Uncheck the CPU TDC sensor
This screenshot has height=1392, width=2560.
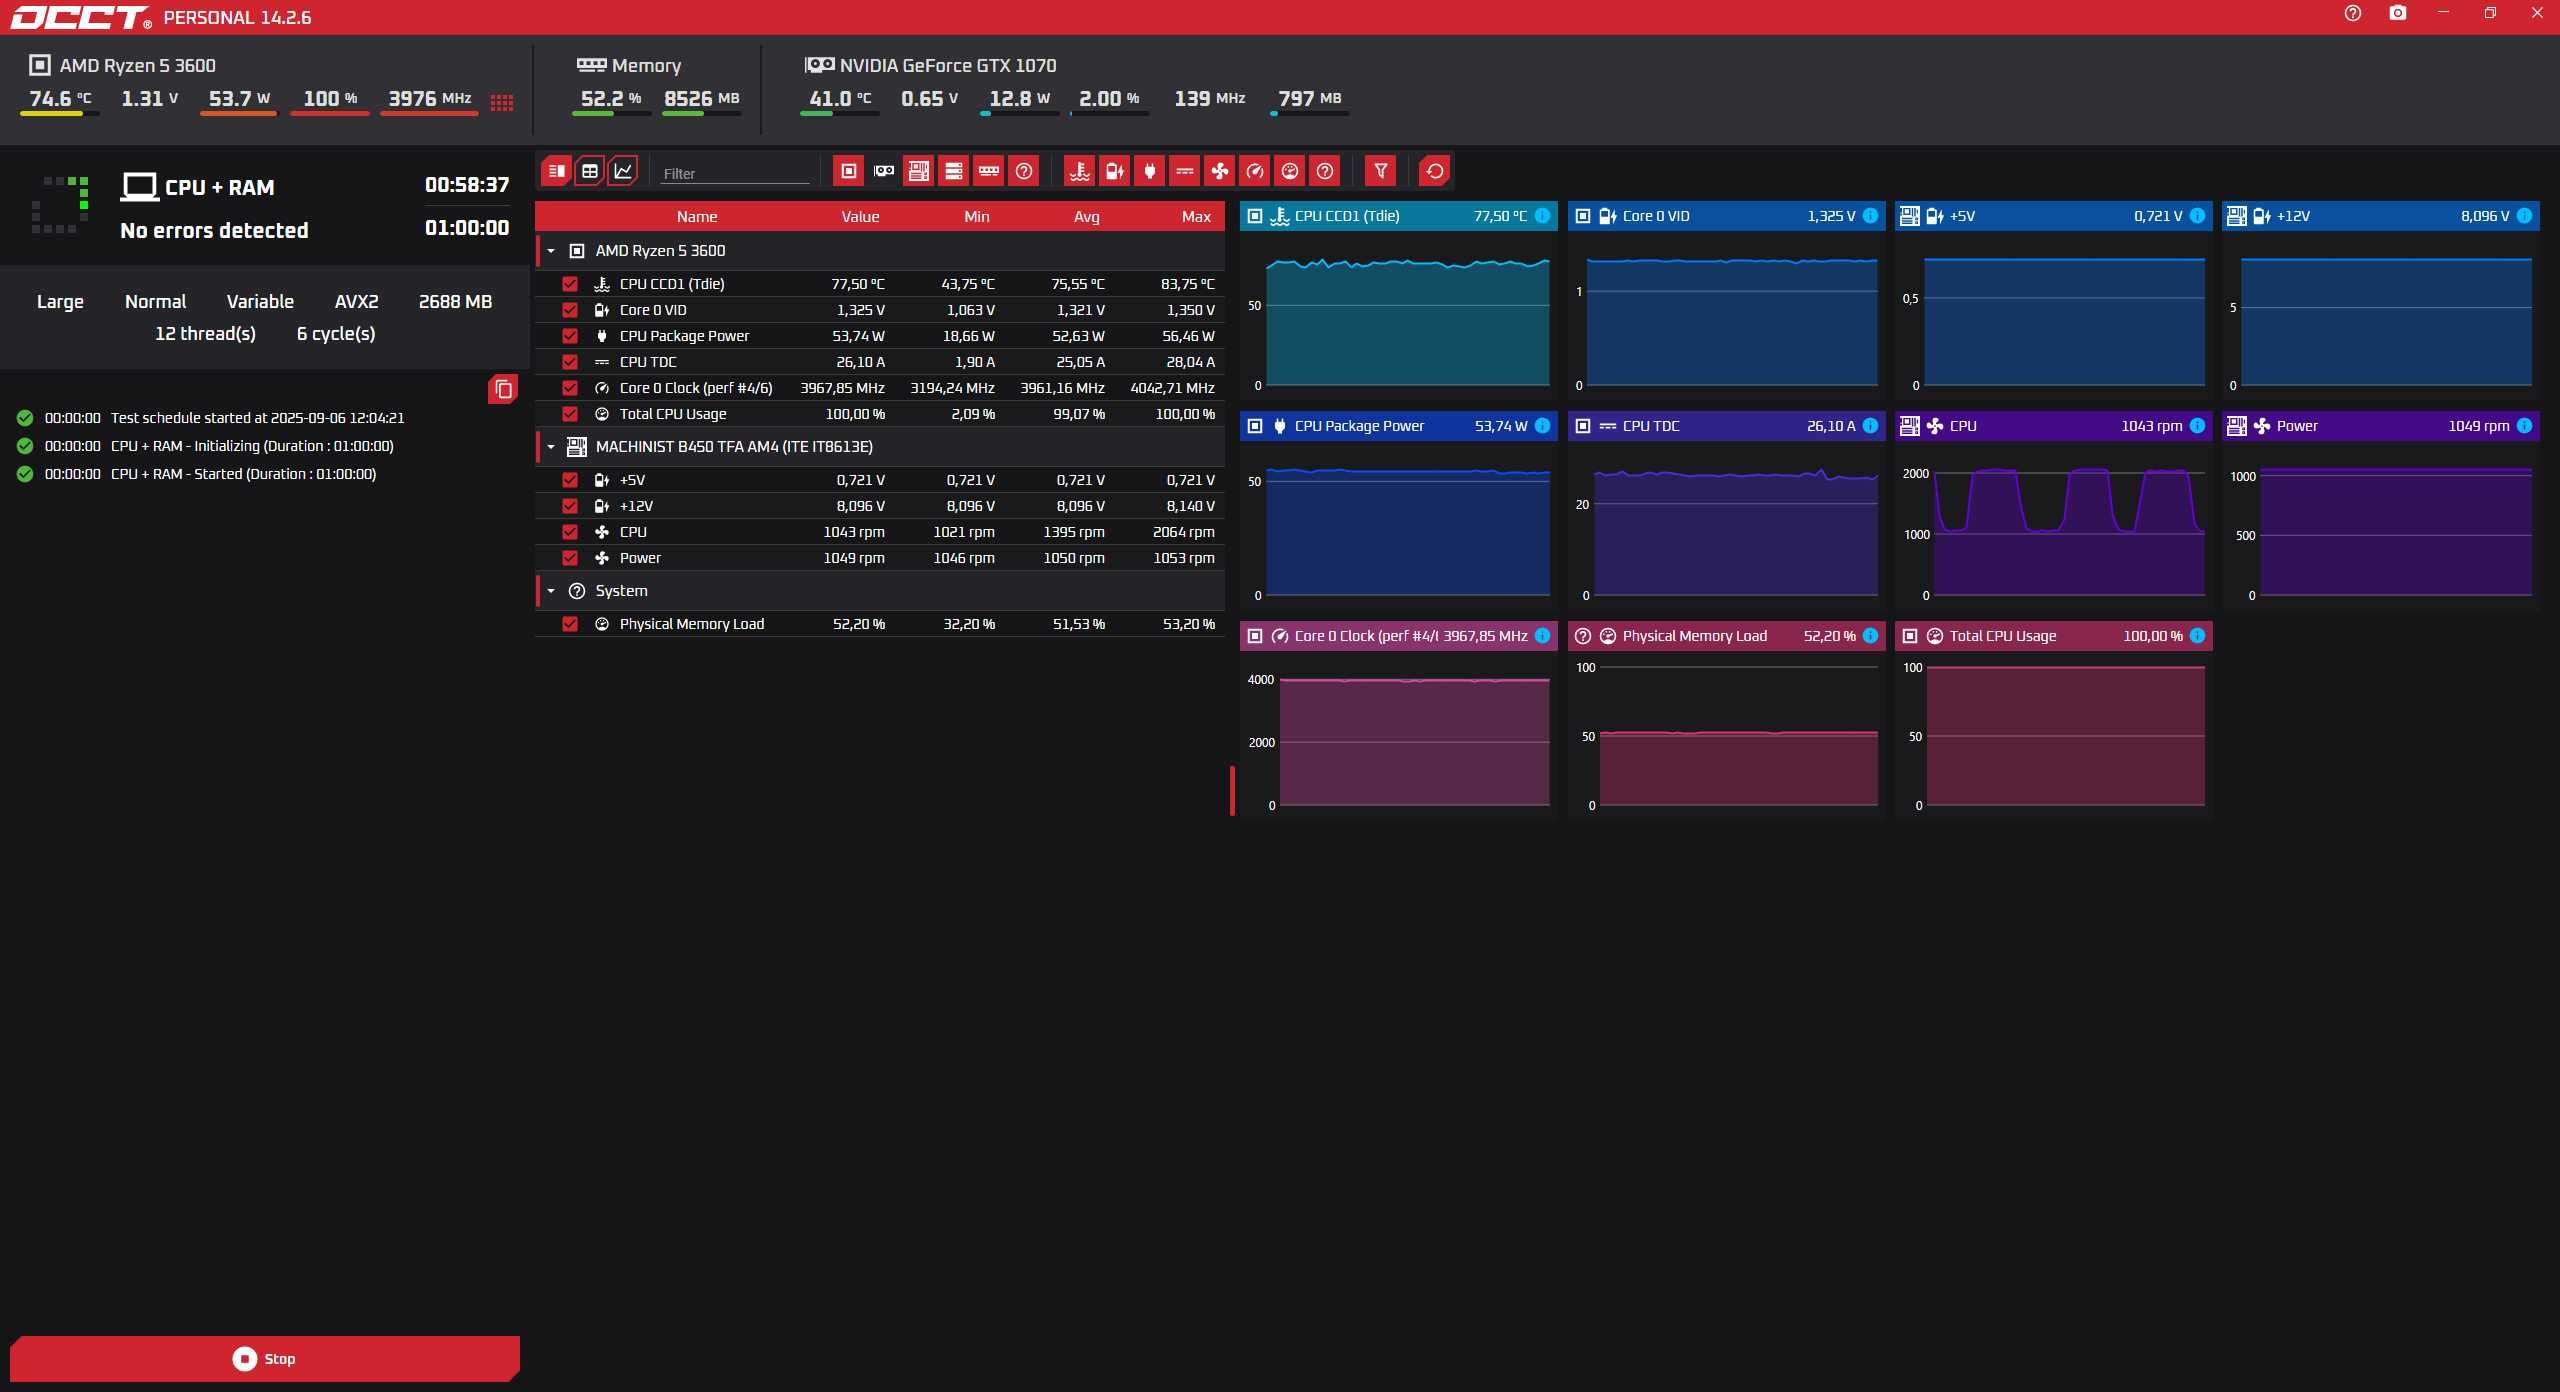click(570, 362)
